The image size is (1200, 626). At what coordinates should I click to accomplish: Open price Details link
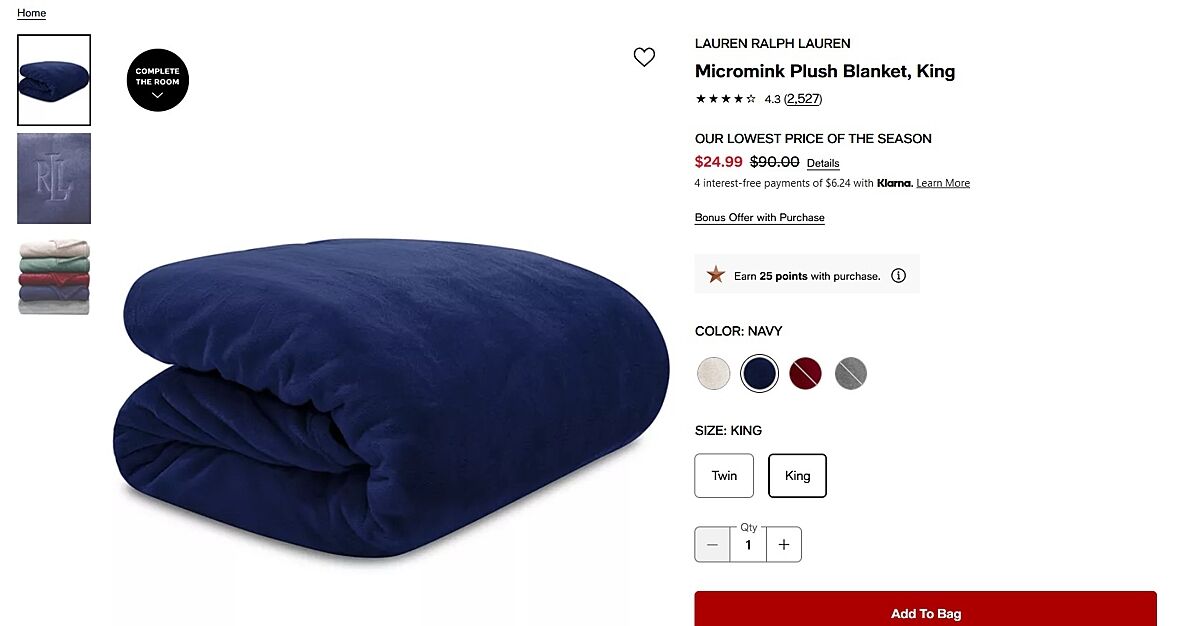pyautogui.click(x=823, y=163)
